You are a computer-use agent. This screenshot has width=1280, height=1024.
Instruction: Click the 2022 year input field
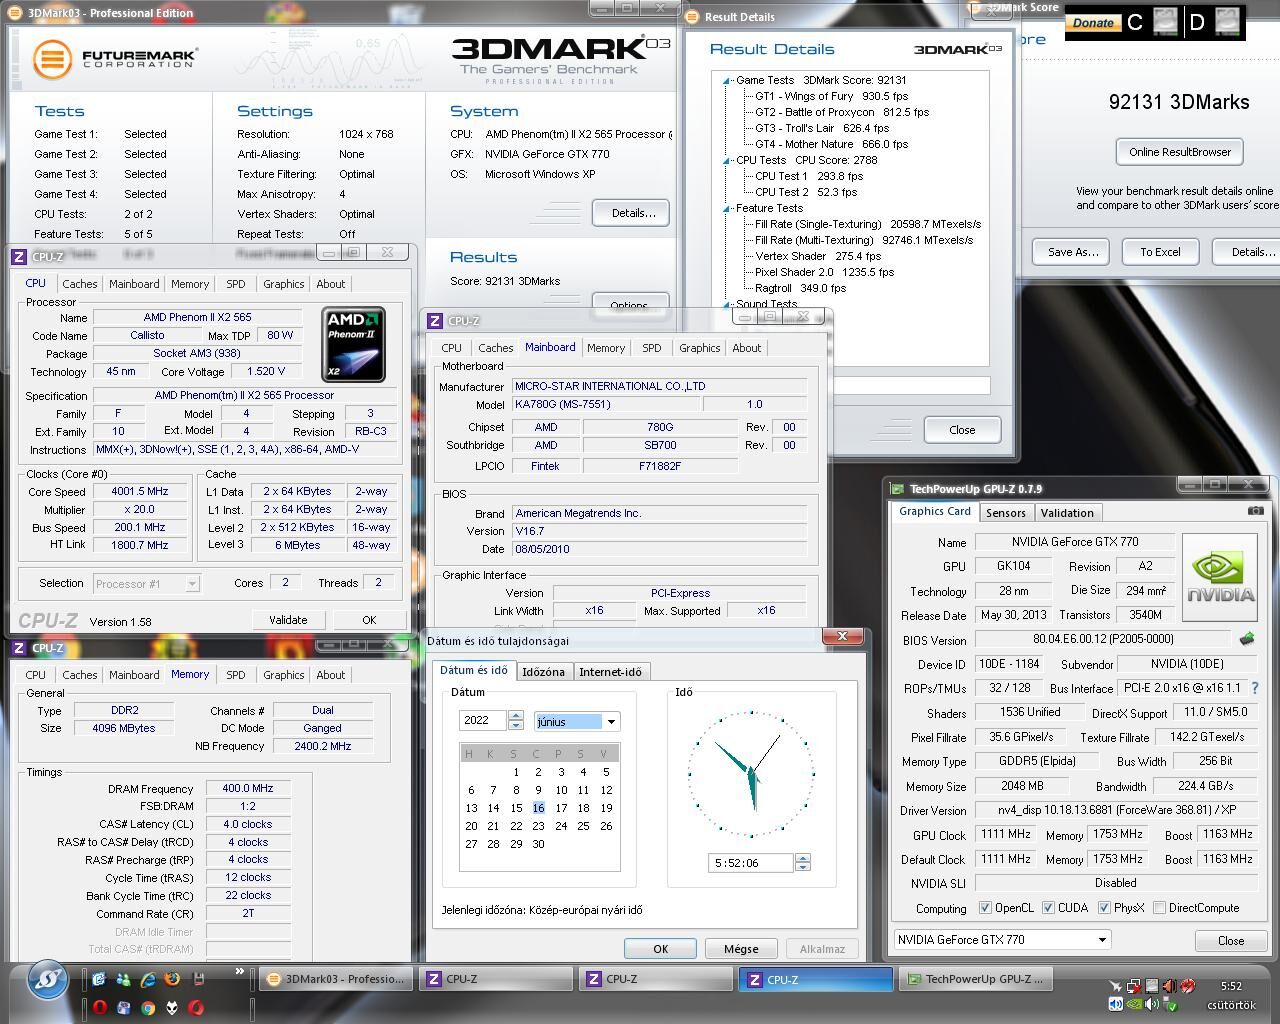[x=484, y=721]
